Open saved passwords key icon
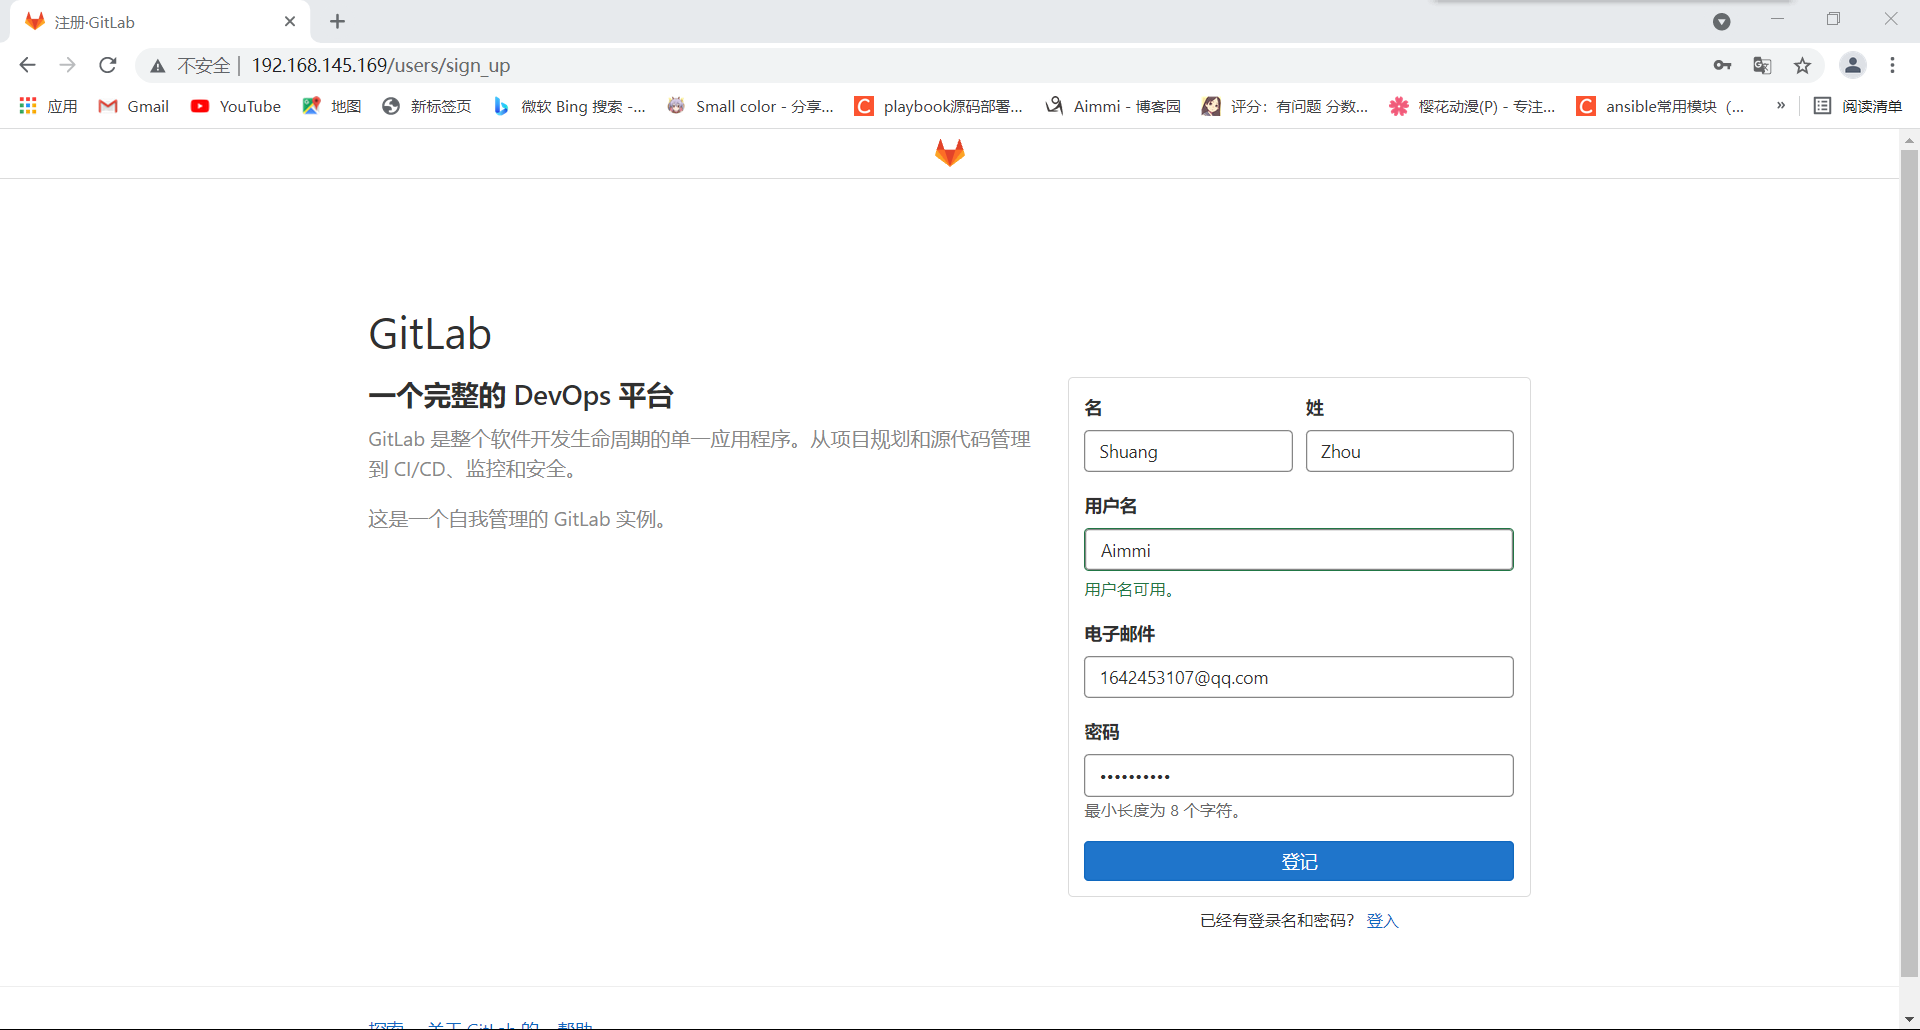Image resolution: width=1920 pixels, height=1030 pixels. click(1722, 65)
